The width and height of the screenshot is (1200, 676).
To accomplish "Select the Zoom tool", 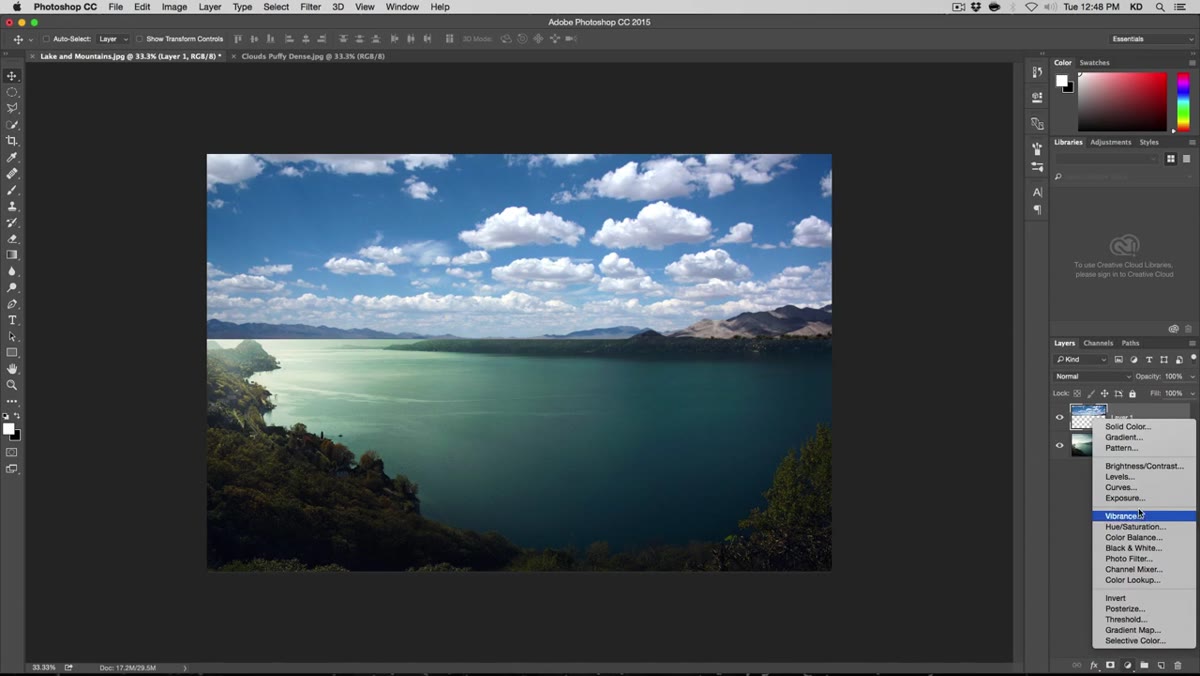I will point(12,385).
